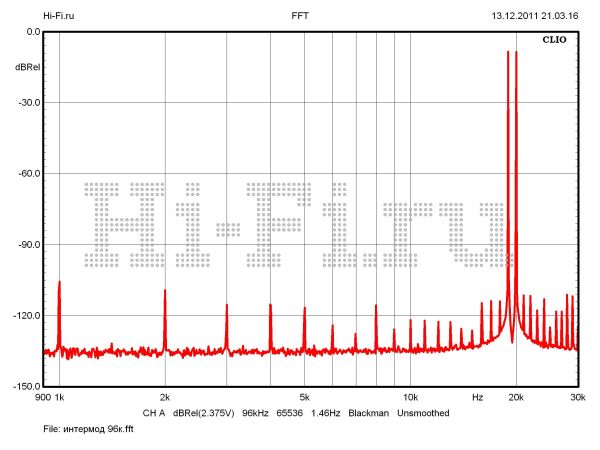This screenshot has width=600, height=450.
Task: Click the 10k x-axis tick label
Action: 409,398
